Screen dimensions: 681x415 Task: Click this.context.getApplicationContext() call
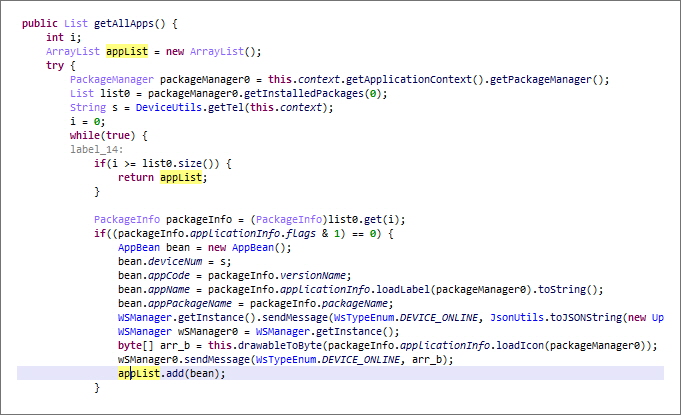coord(376,79)
